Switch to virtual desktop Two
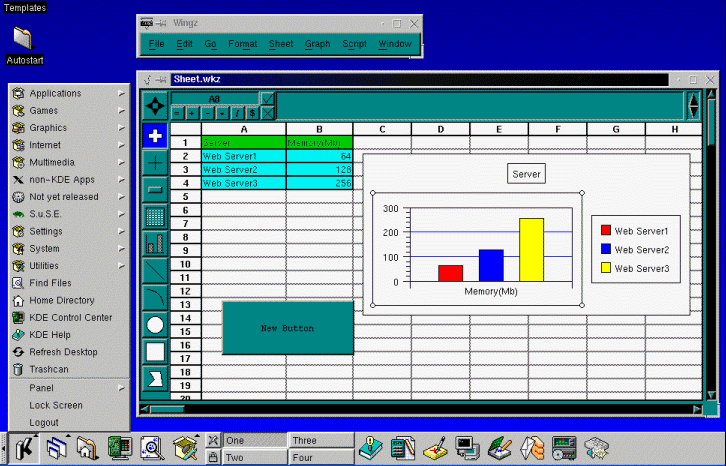The width and height of the screenshot is (726, 466). pos(255,457)
